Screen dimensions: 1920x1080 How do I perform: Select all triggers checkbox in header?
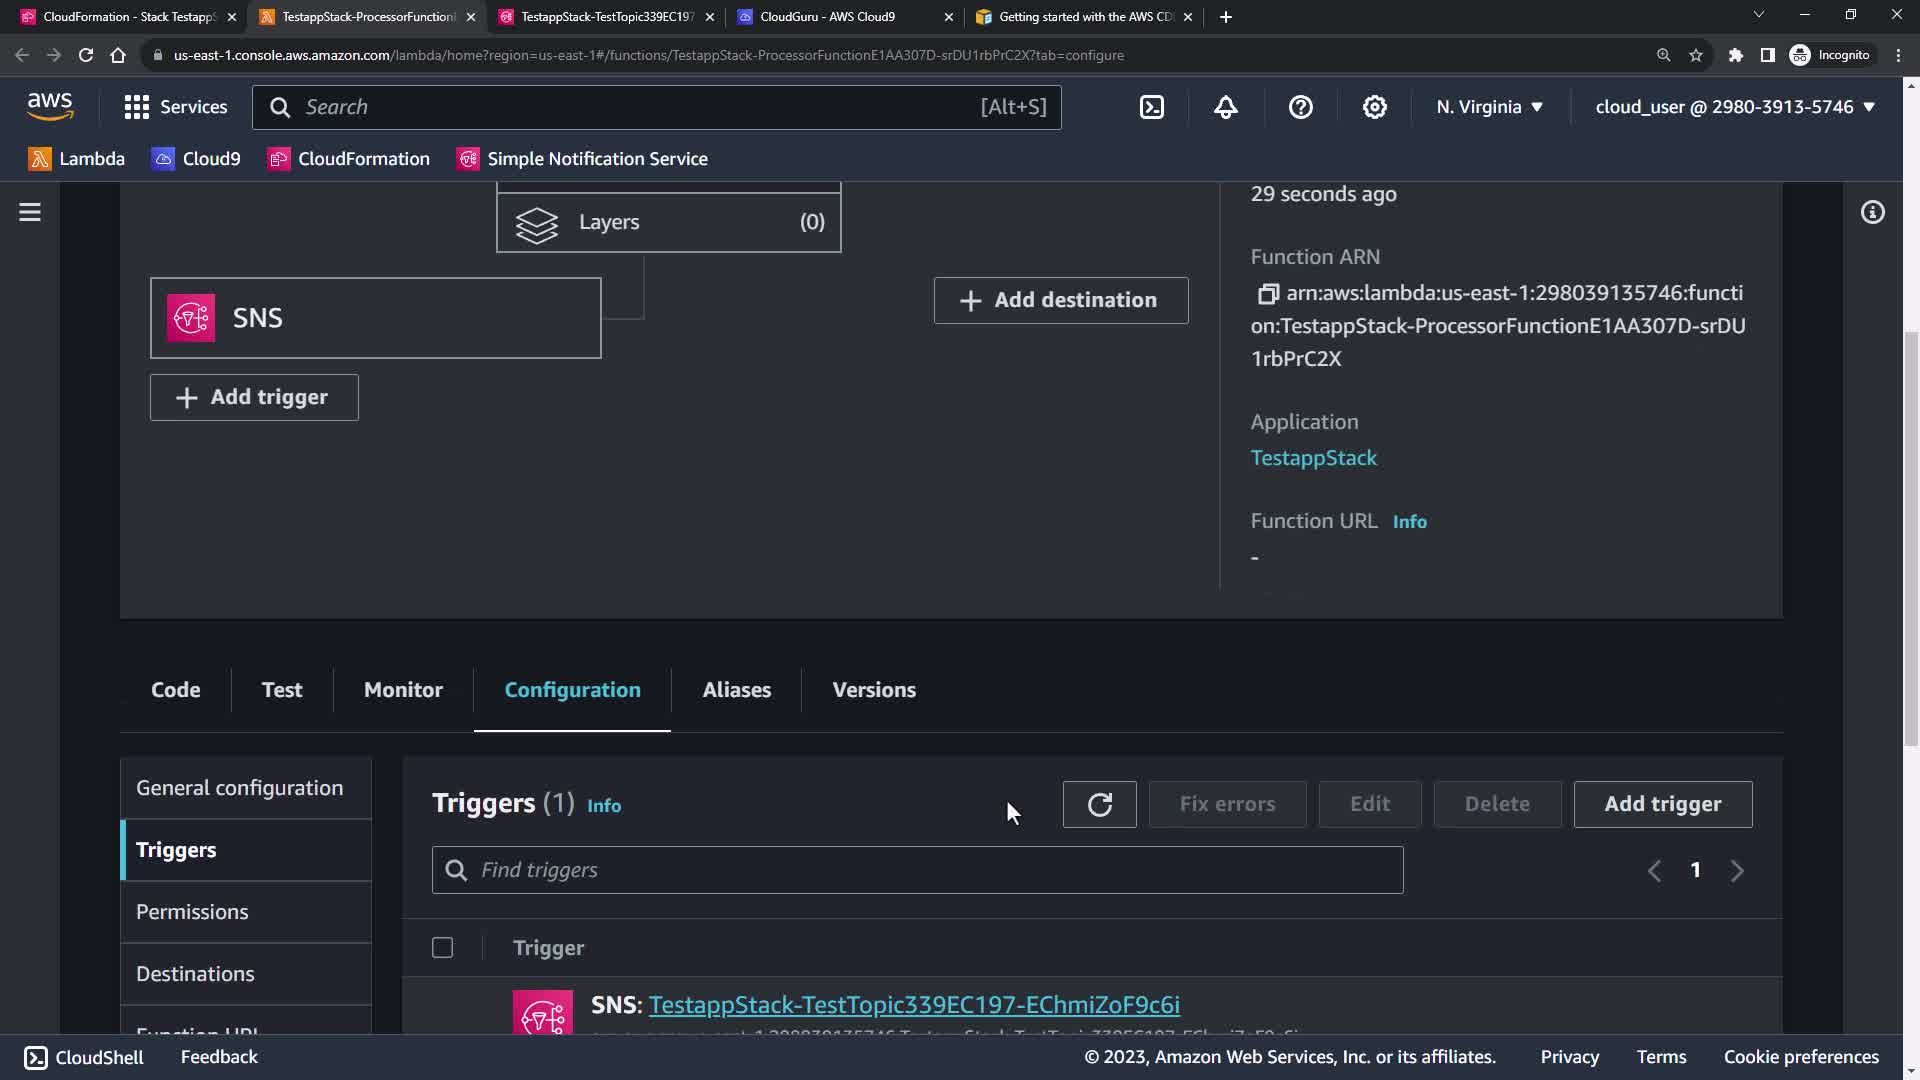442,948
